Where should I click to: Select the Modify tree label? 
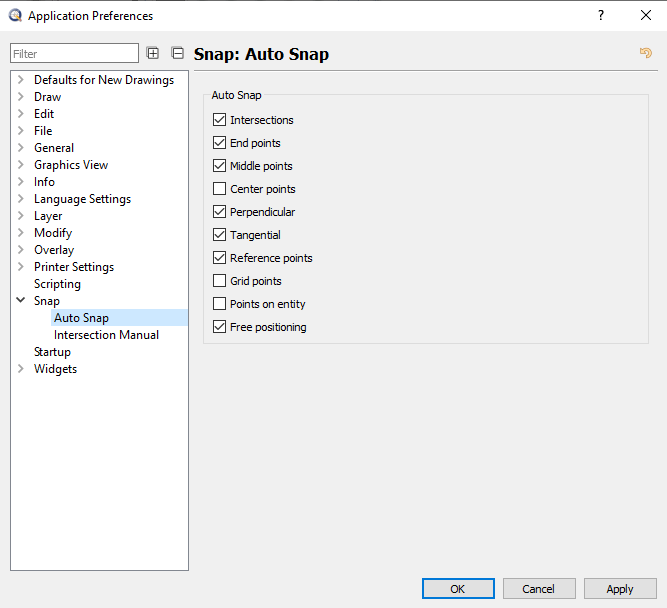click(53, 233)
